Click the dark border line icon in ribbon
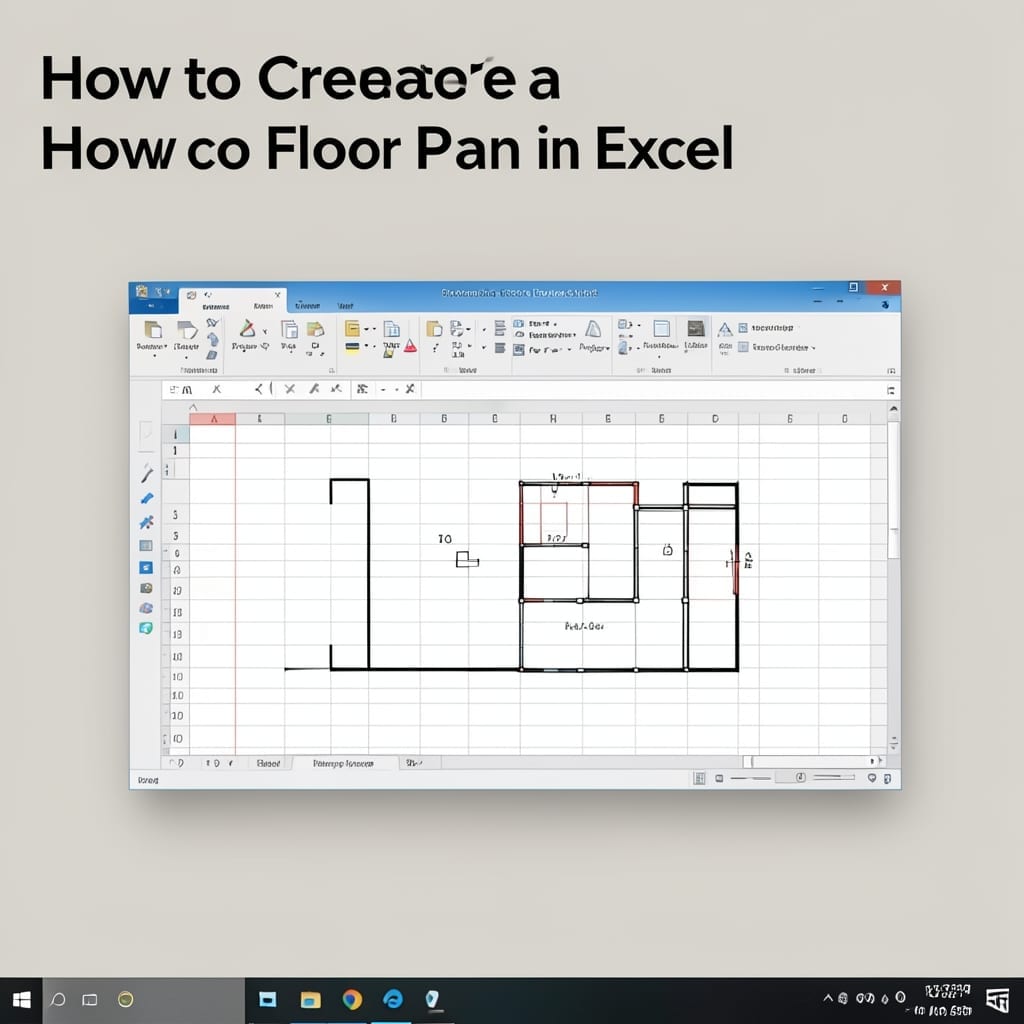Screen dimensions: 1024x1024 [x=352, y=347]
